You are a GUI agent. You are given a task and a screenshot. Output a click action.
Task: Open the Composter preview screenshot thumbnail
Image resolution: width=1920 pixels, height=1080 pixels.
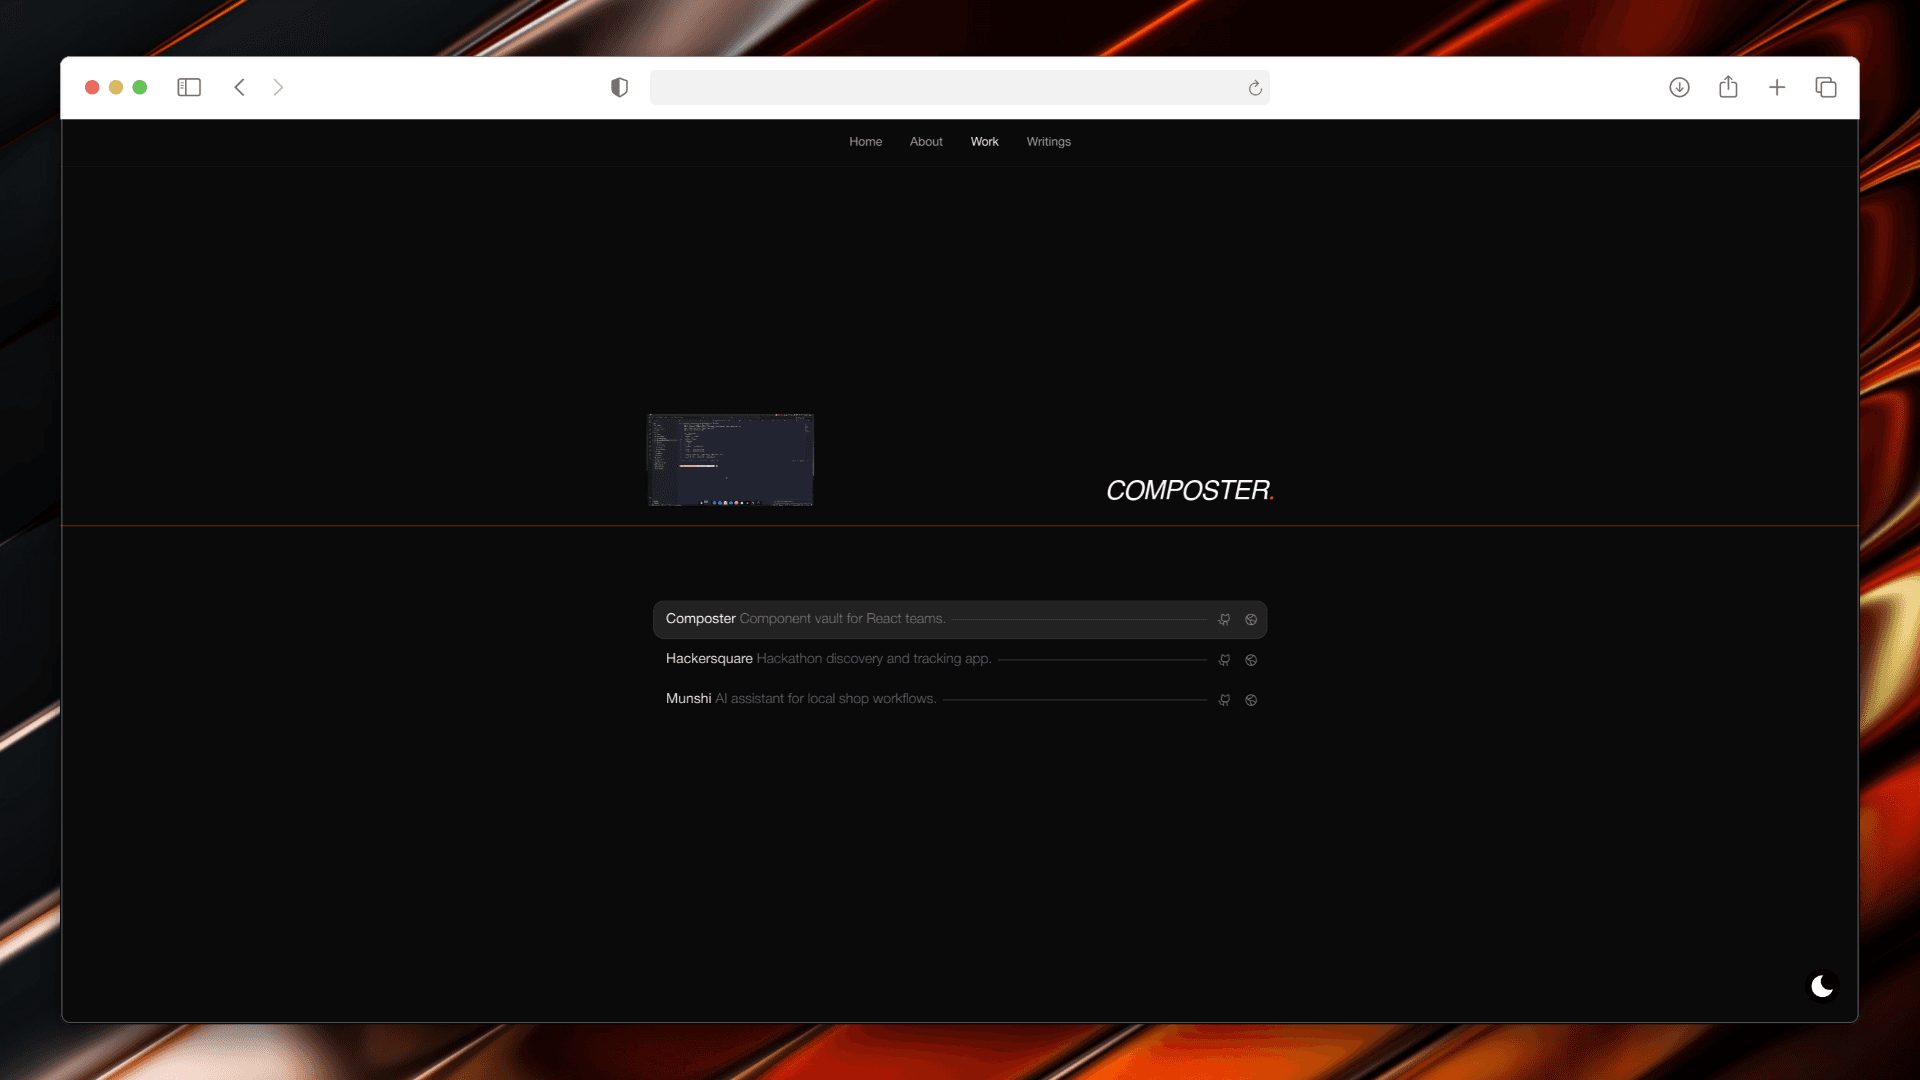730,460
